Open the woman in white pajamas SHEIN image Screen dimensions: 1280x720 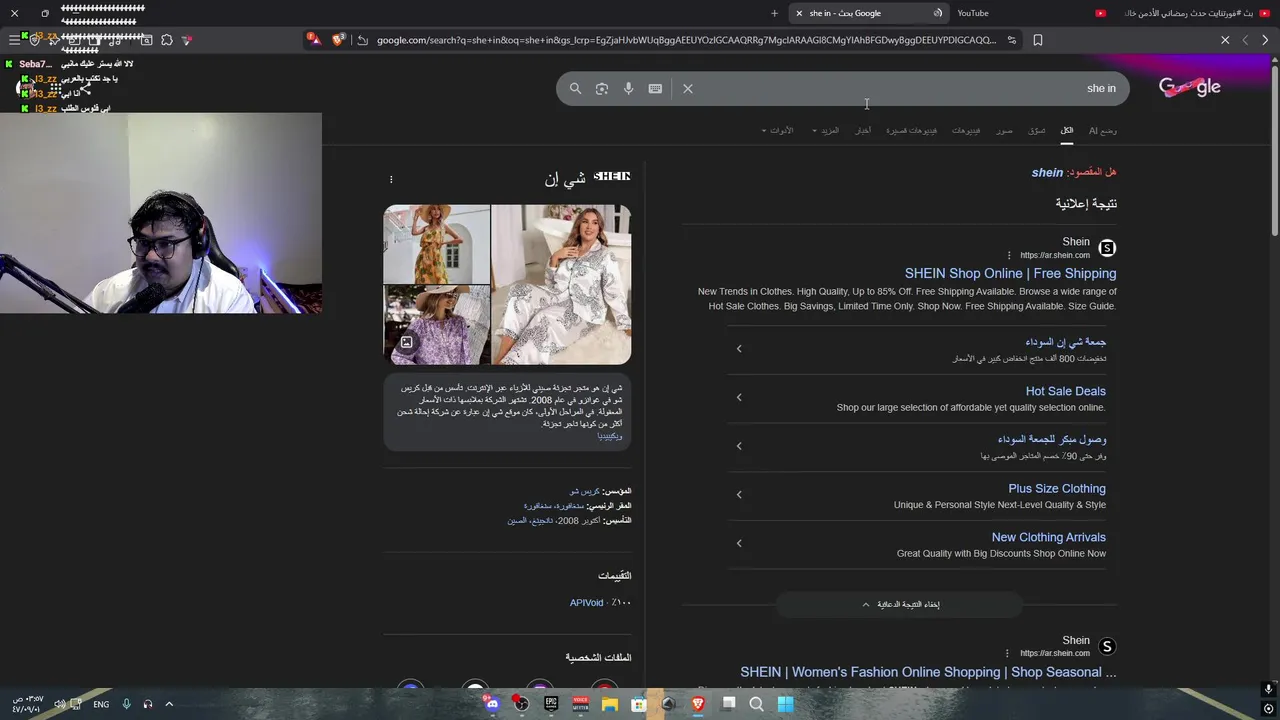561,285
